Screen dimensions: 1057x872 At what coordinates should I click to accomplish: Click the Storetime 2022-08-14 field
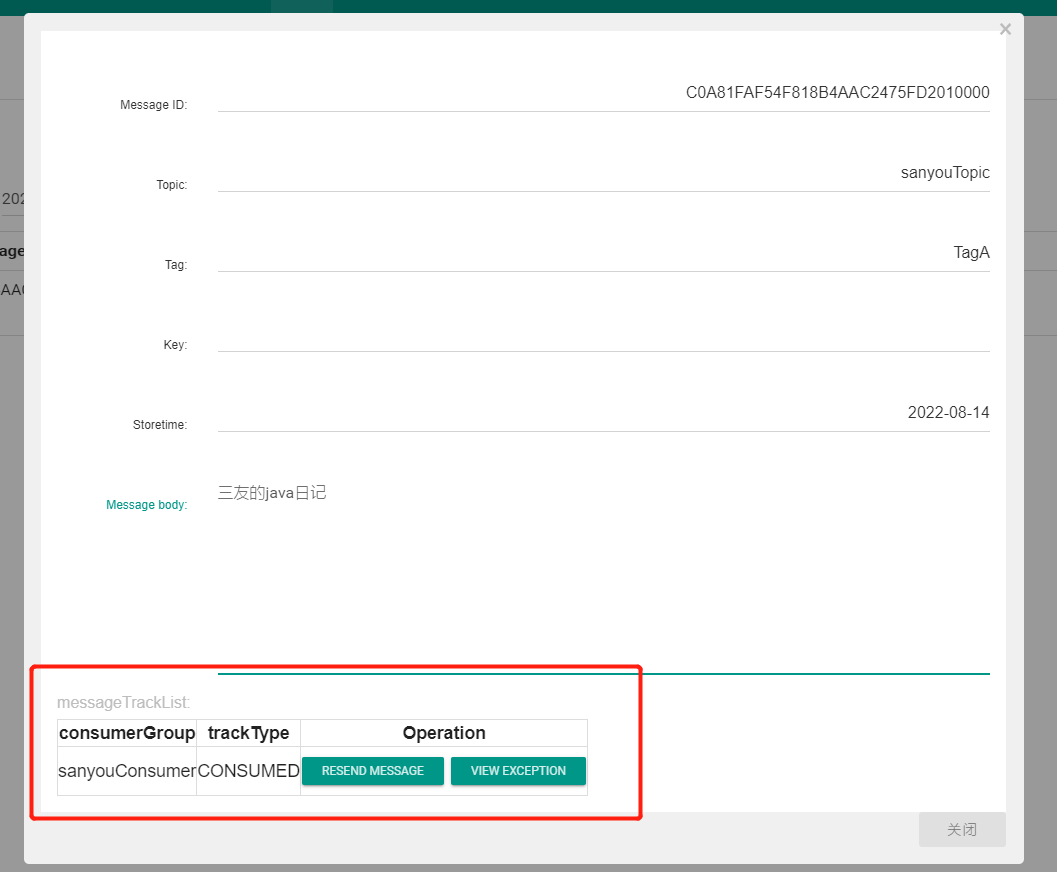pyautogui.click(x=603, y=413)
